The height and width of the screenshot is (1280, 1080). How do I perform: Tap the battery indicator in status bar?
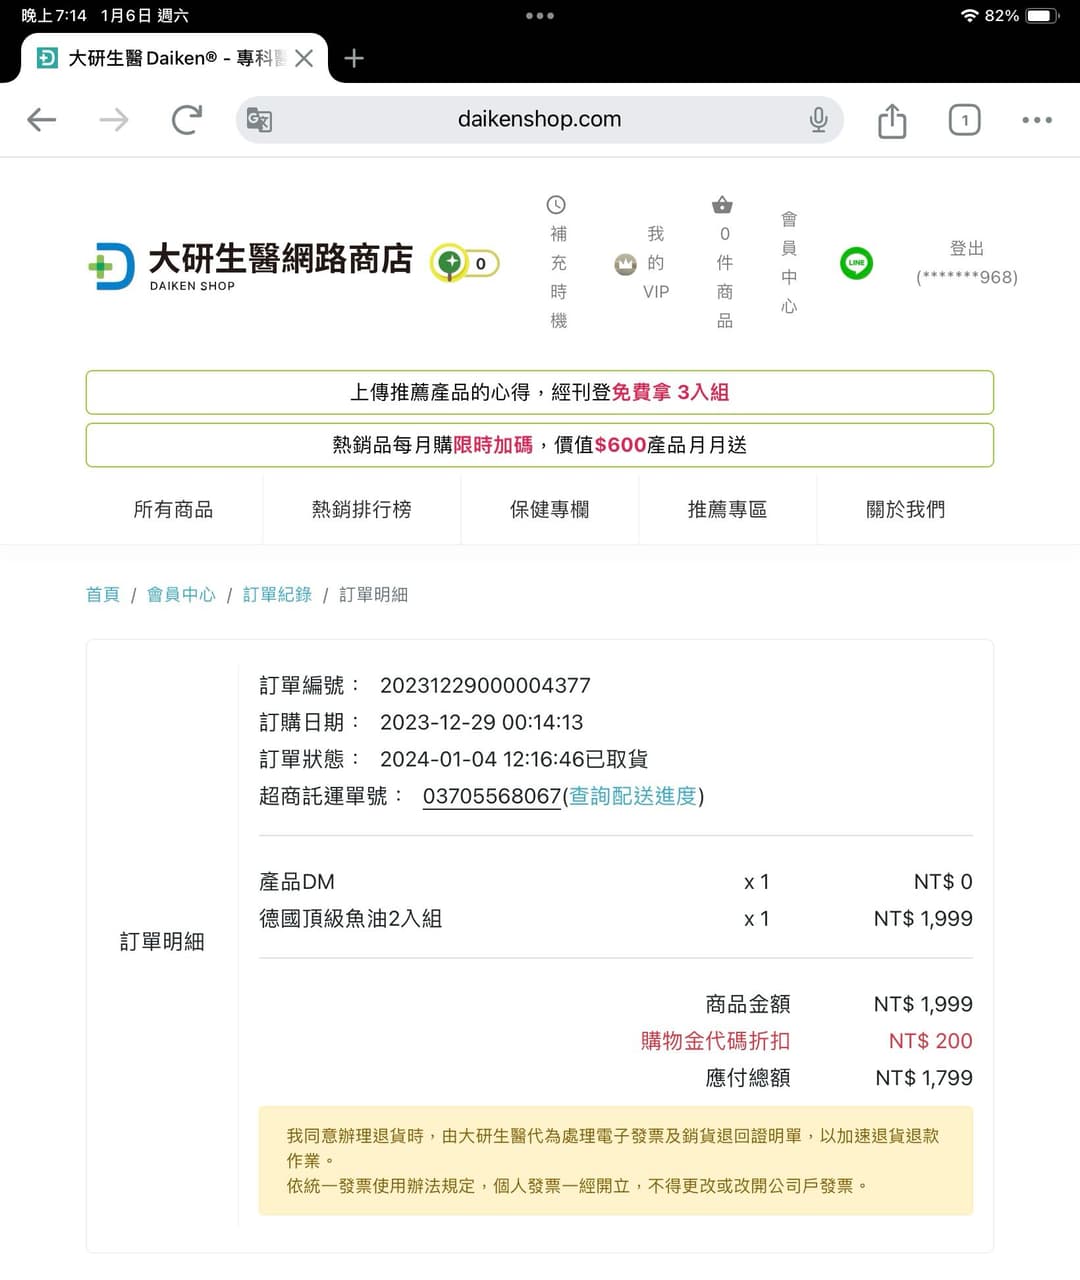[1042, 16]
